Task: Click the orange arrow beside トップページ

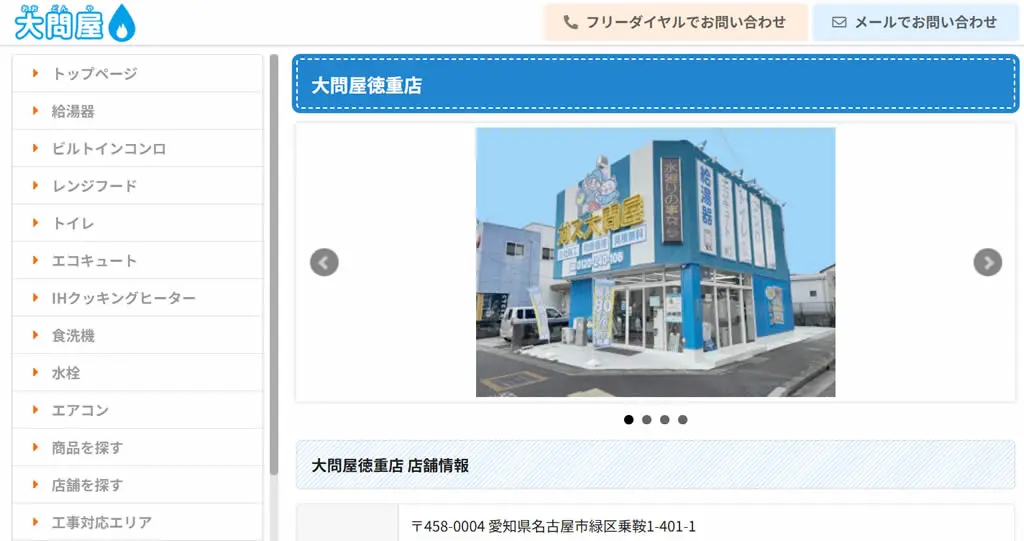Action: 36,73
